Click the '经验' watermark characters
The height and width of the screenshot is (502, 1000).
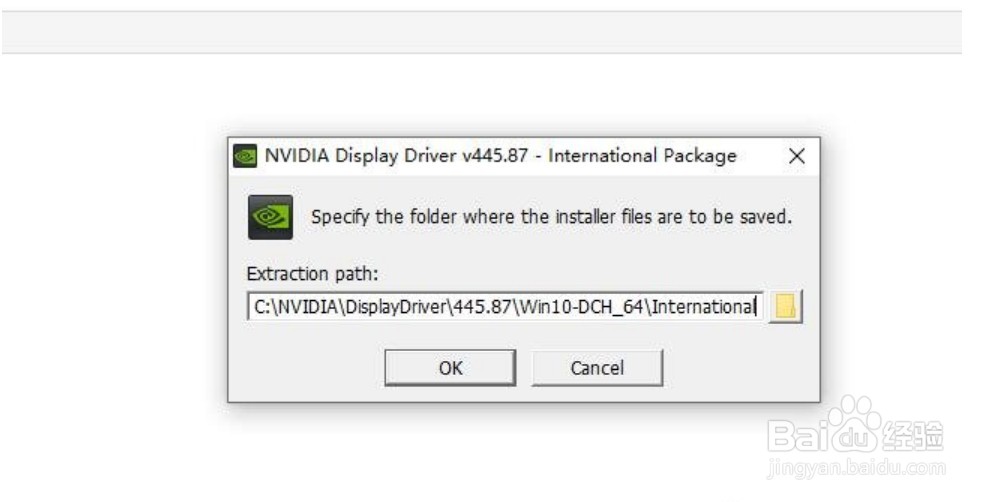click(913, 436)
